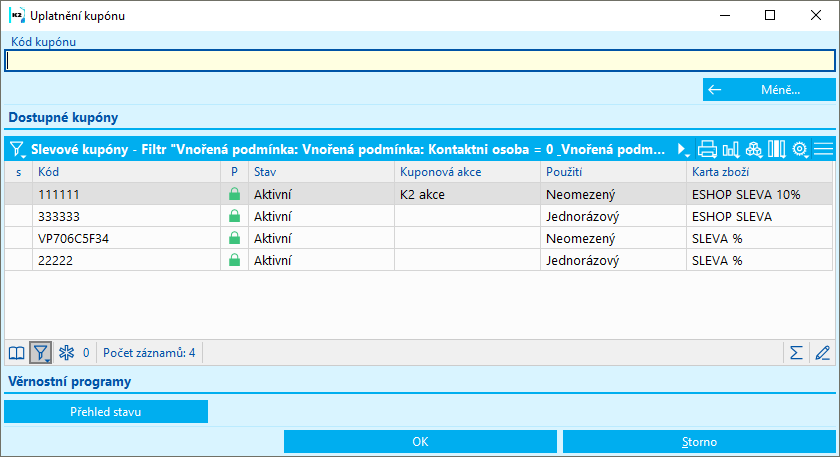Click the Karta zboží column header

[x=760, y=172]
